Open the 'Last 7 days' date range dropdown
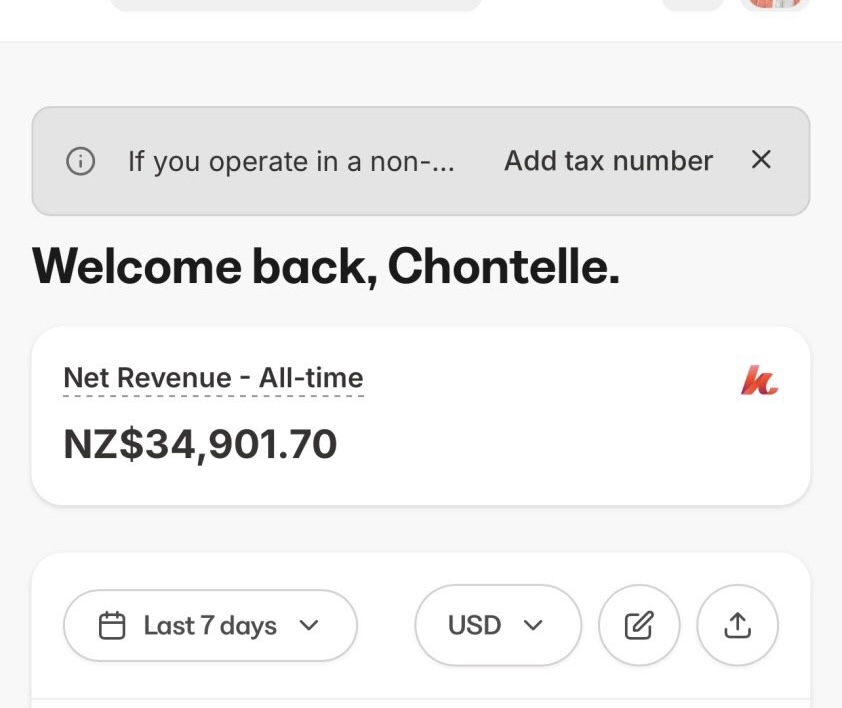 pyautogui.click(x=210, y=626)
